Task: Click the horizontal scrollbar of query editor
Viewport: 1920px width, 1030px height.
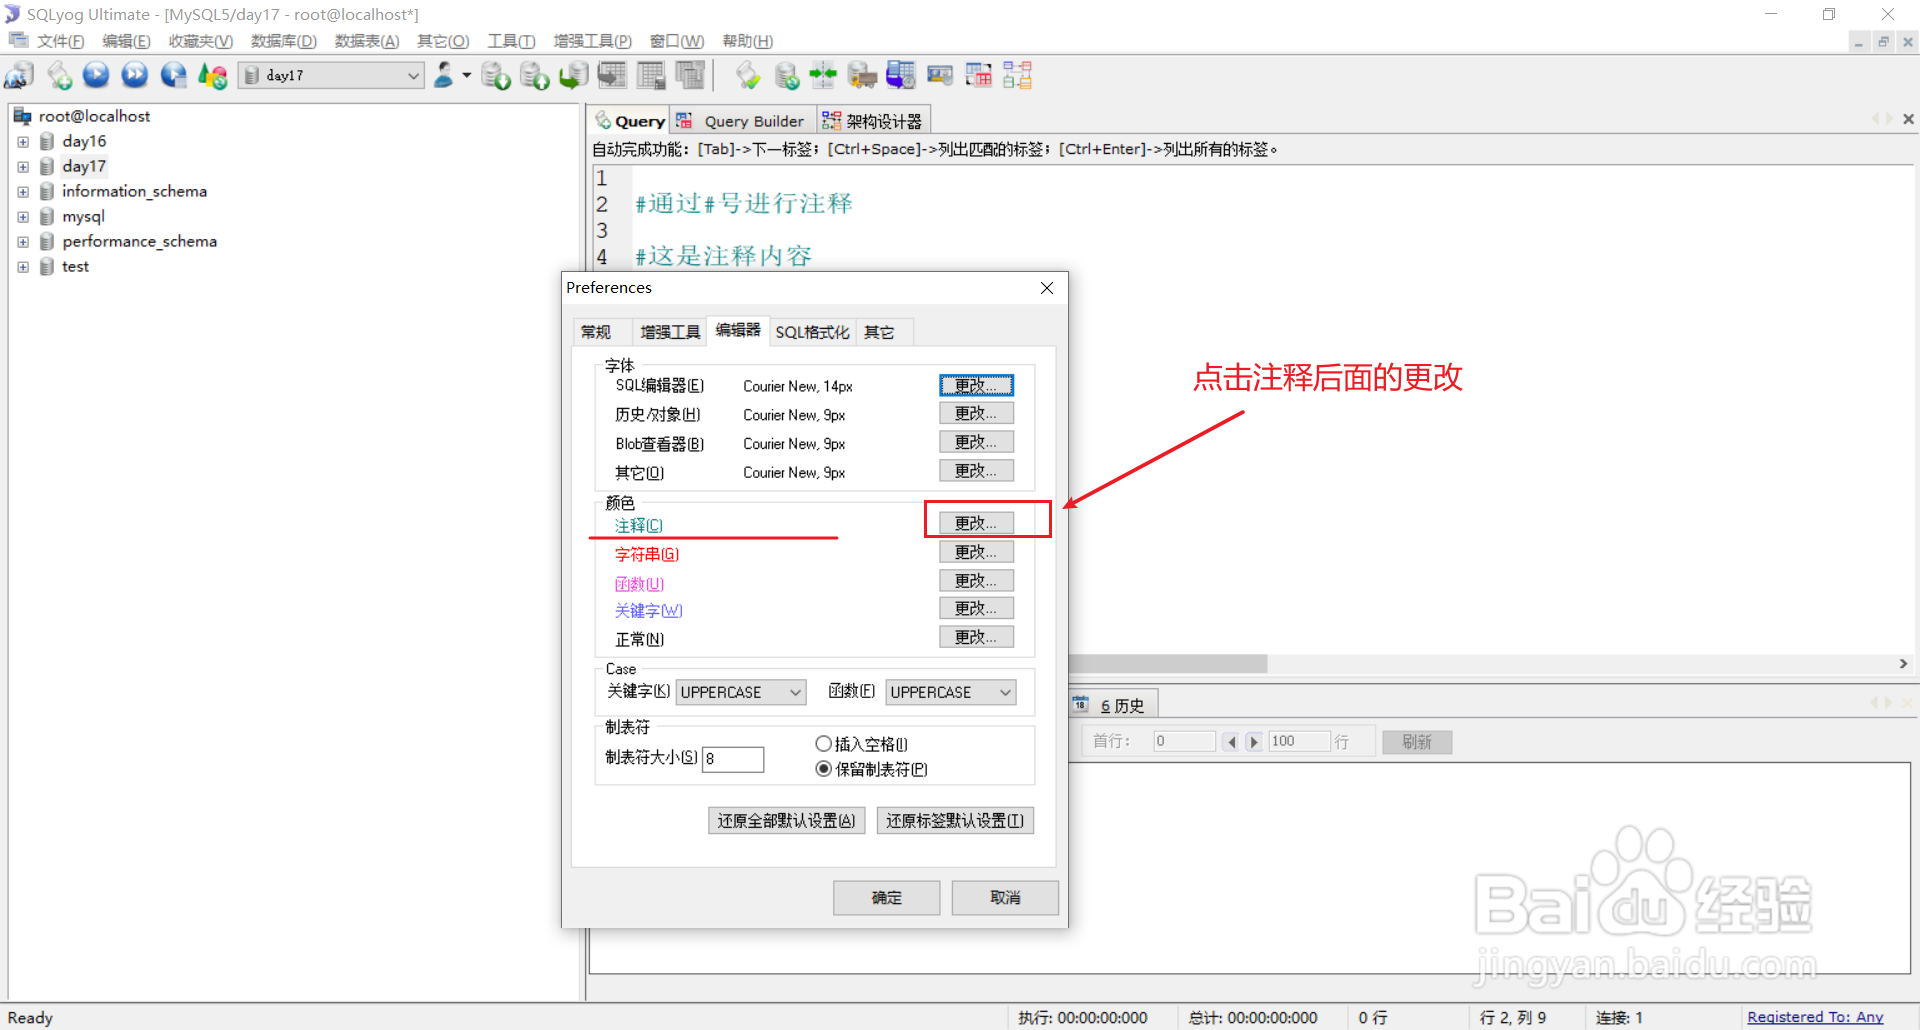Action: tap(1168, 664)
